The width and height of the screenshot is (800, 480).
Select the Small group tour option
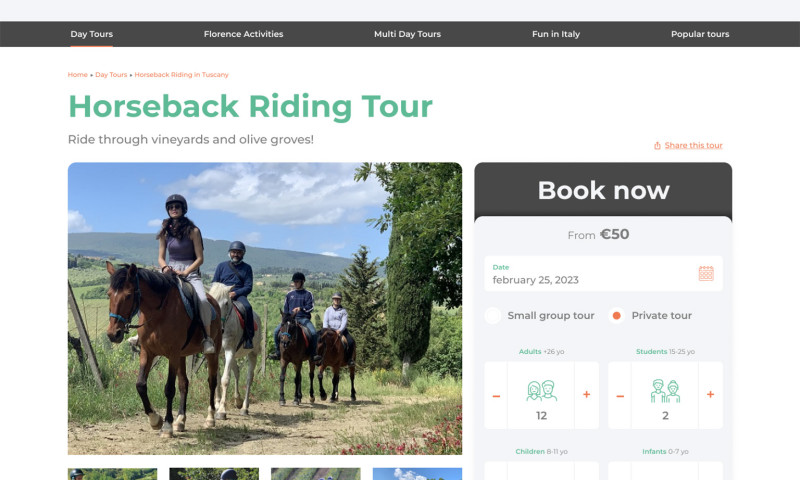point(493,316)
